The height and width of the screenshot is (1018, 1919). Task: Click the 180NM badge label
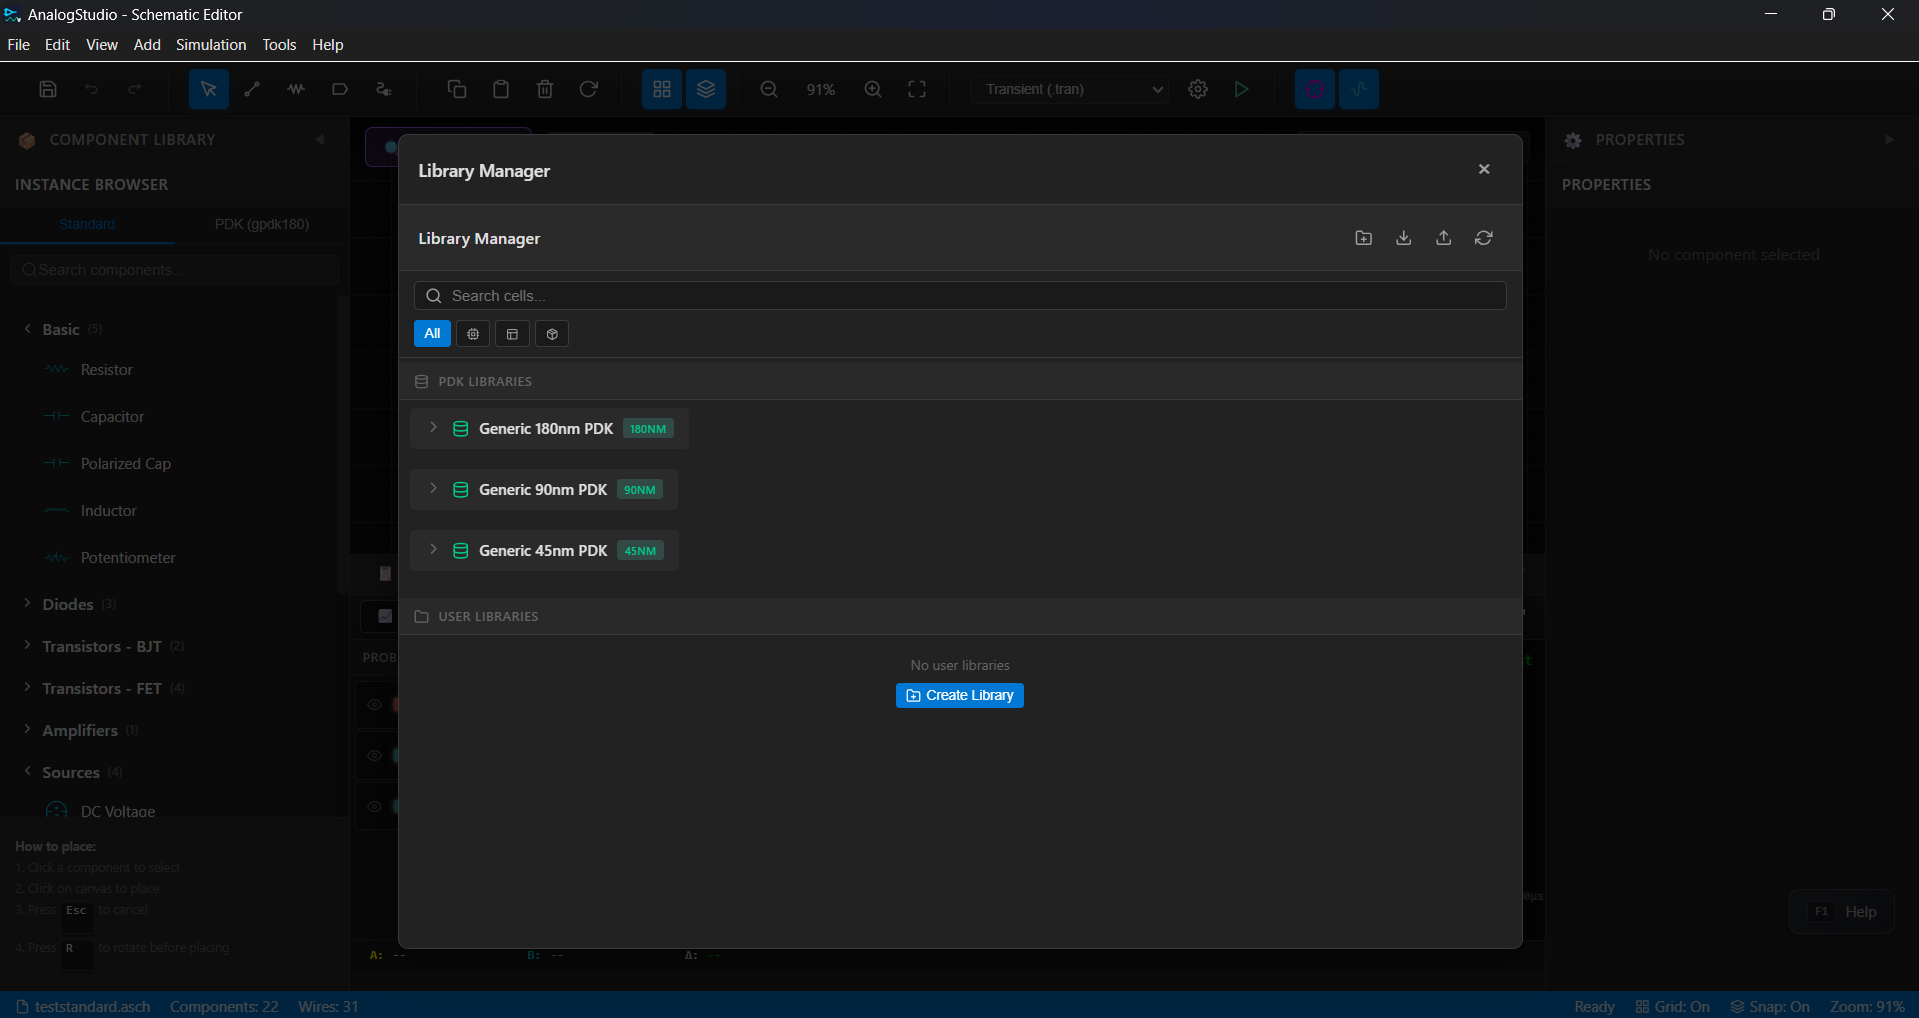[648, 429]
